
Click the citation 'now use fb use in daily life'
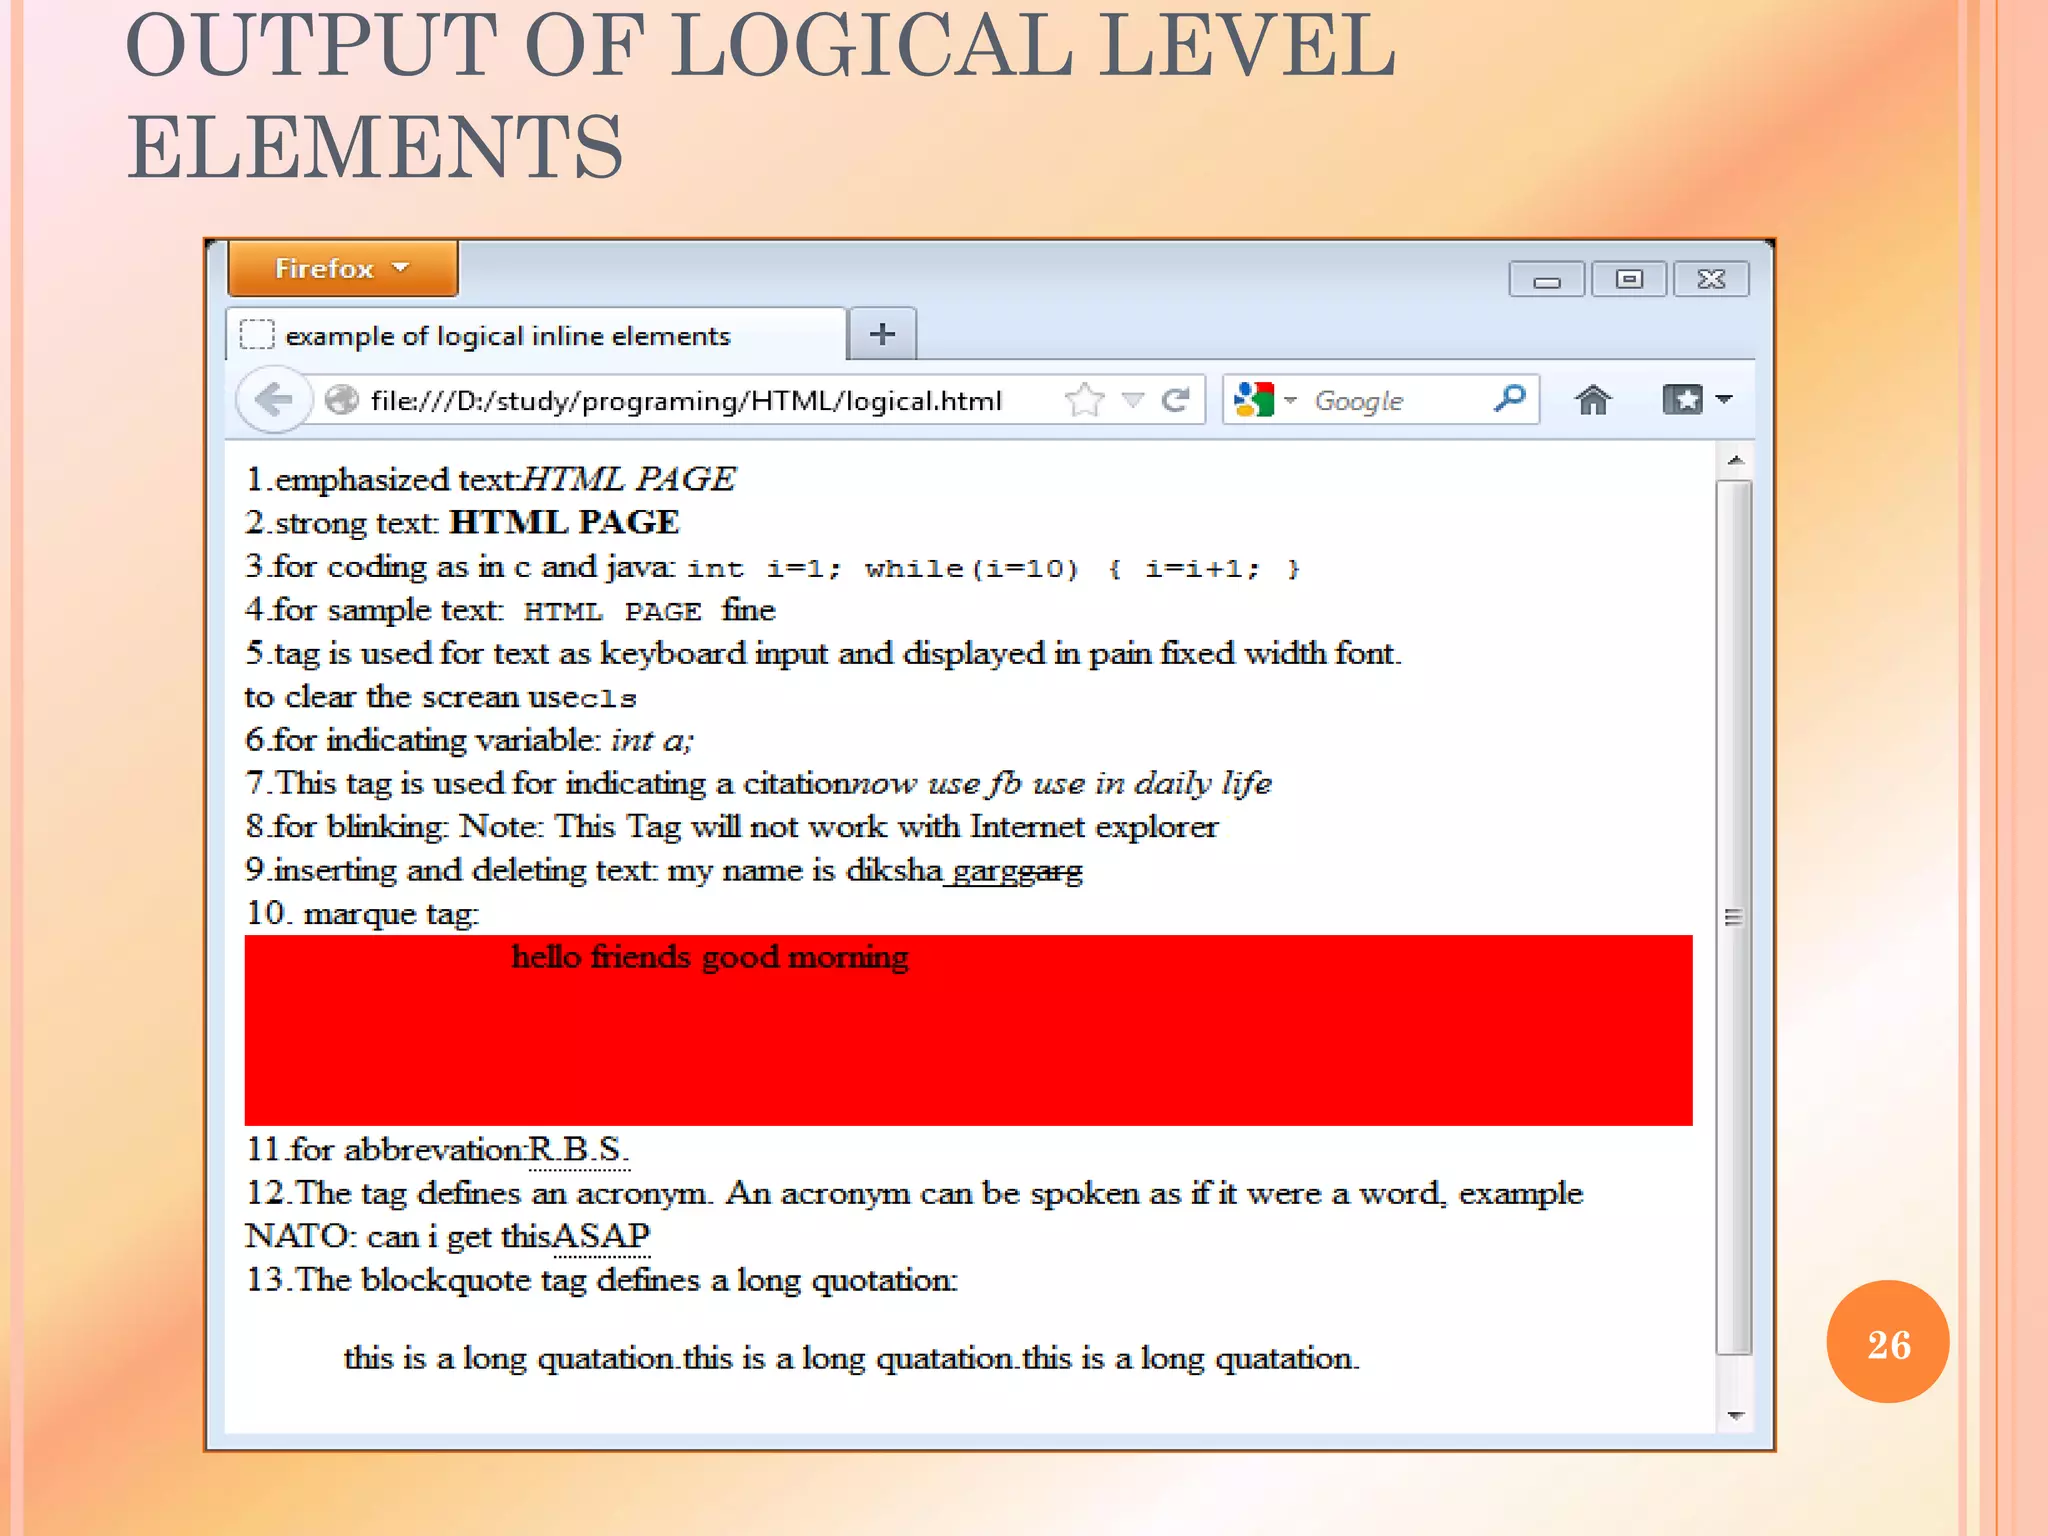[1060, 783]
